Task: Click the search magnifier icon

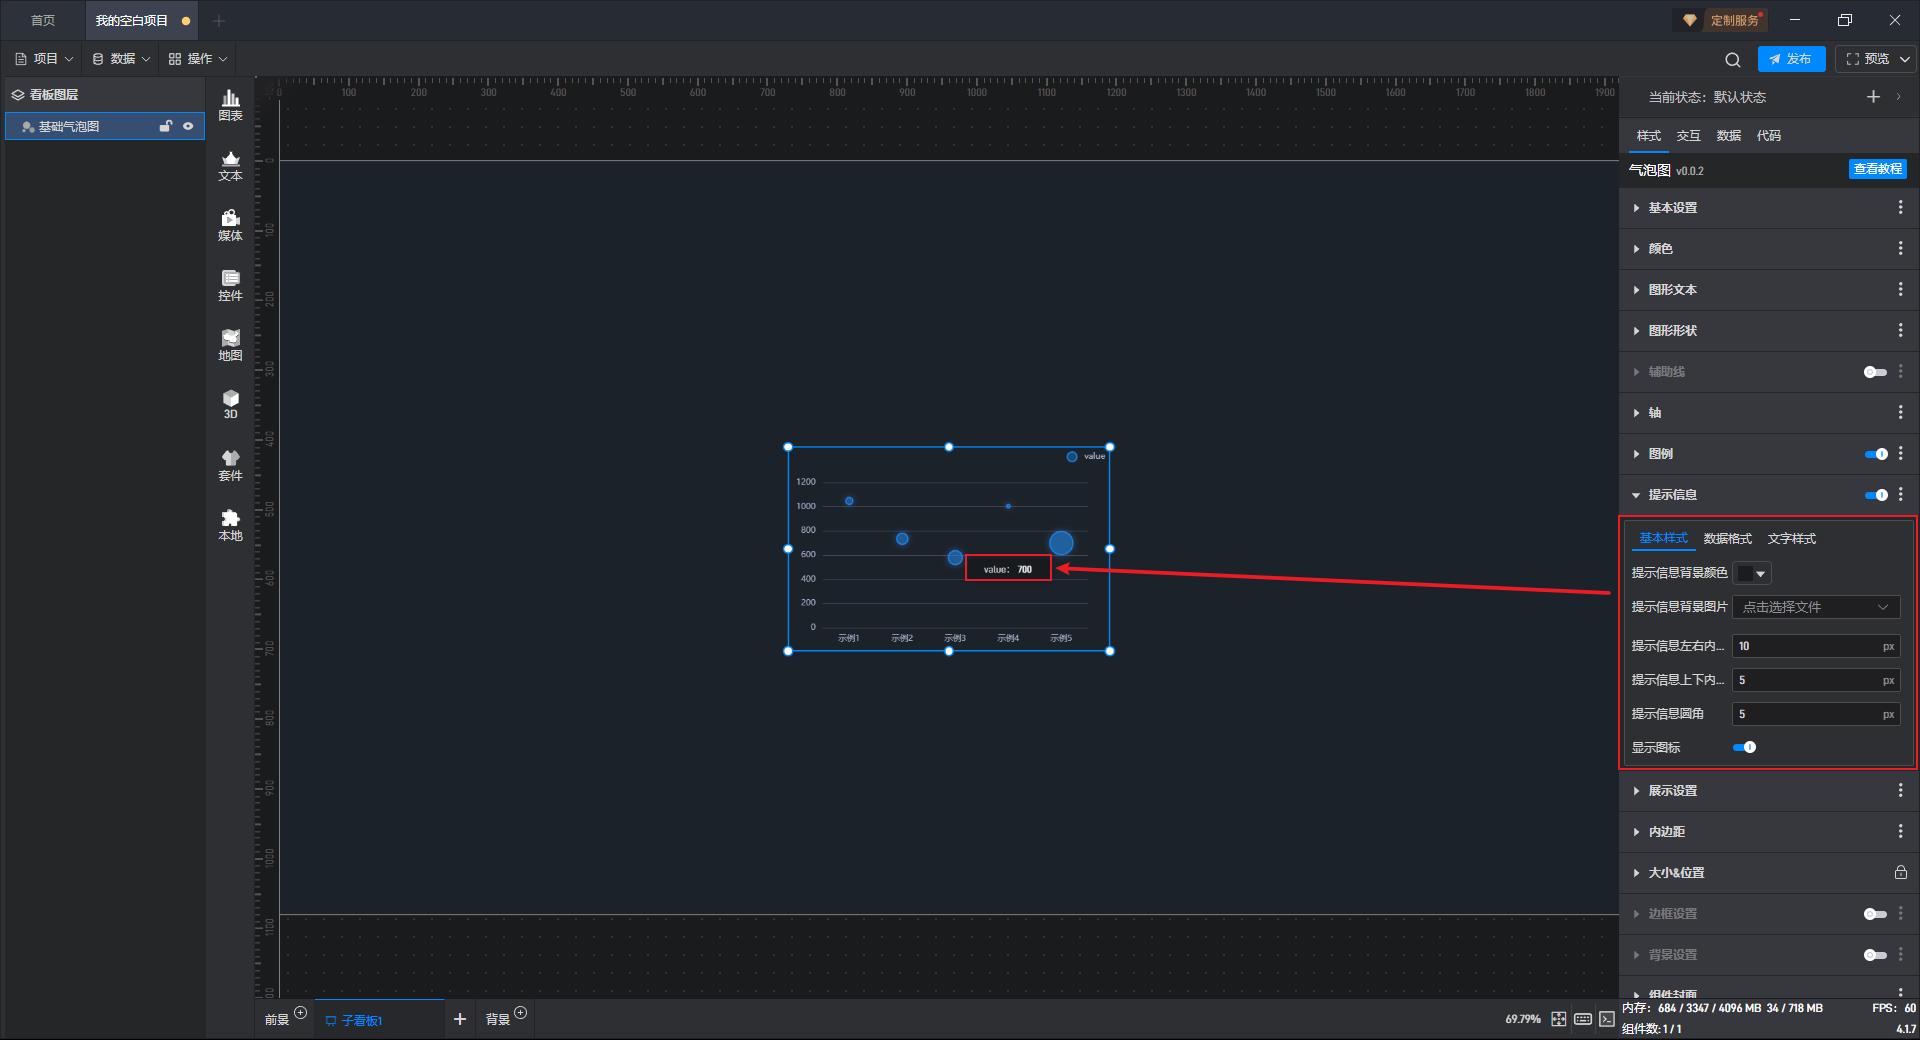Action: [1733, 59]
